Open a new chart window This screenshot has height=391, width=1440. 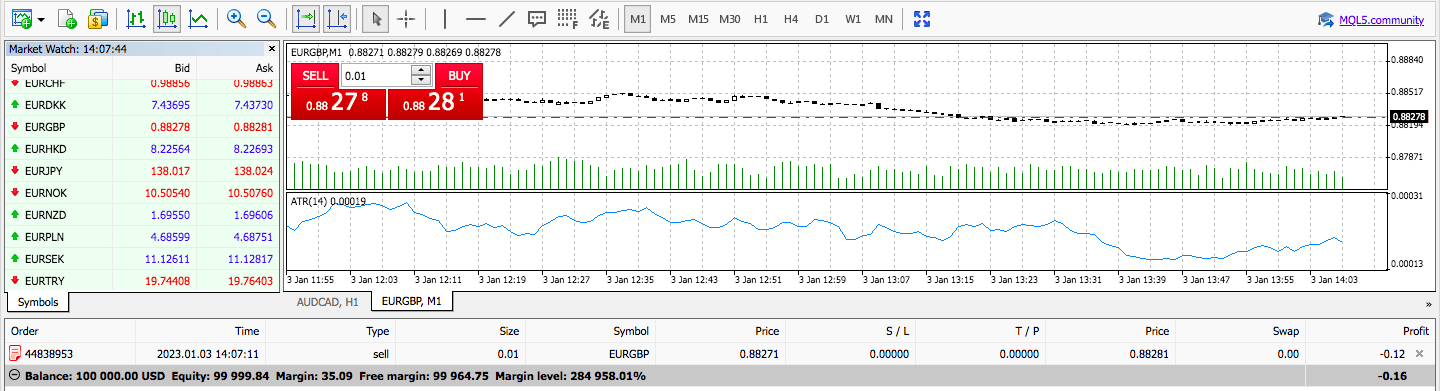tap(22, 18)
